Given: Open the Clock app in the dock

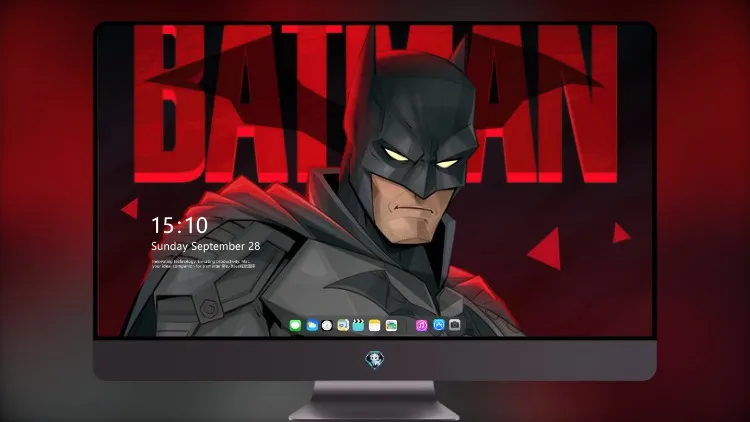Looking at the screenshot, I should 327,326.
